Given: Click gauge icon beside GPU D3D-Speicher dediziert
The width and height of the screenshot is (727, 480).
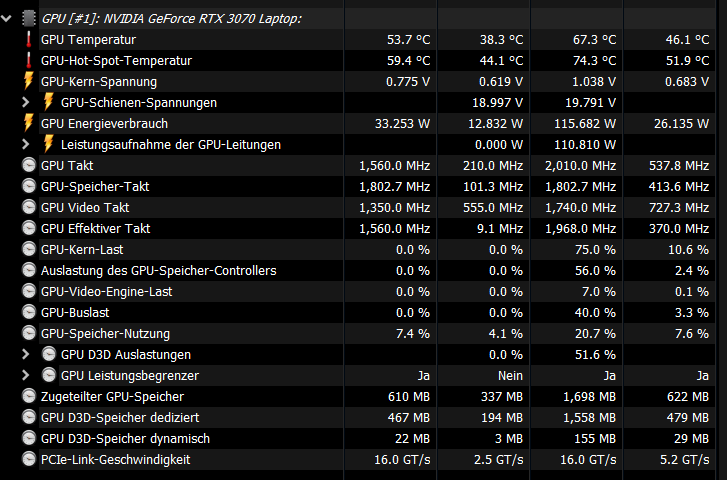Looking at the screenshot, I should point(29,417).
